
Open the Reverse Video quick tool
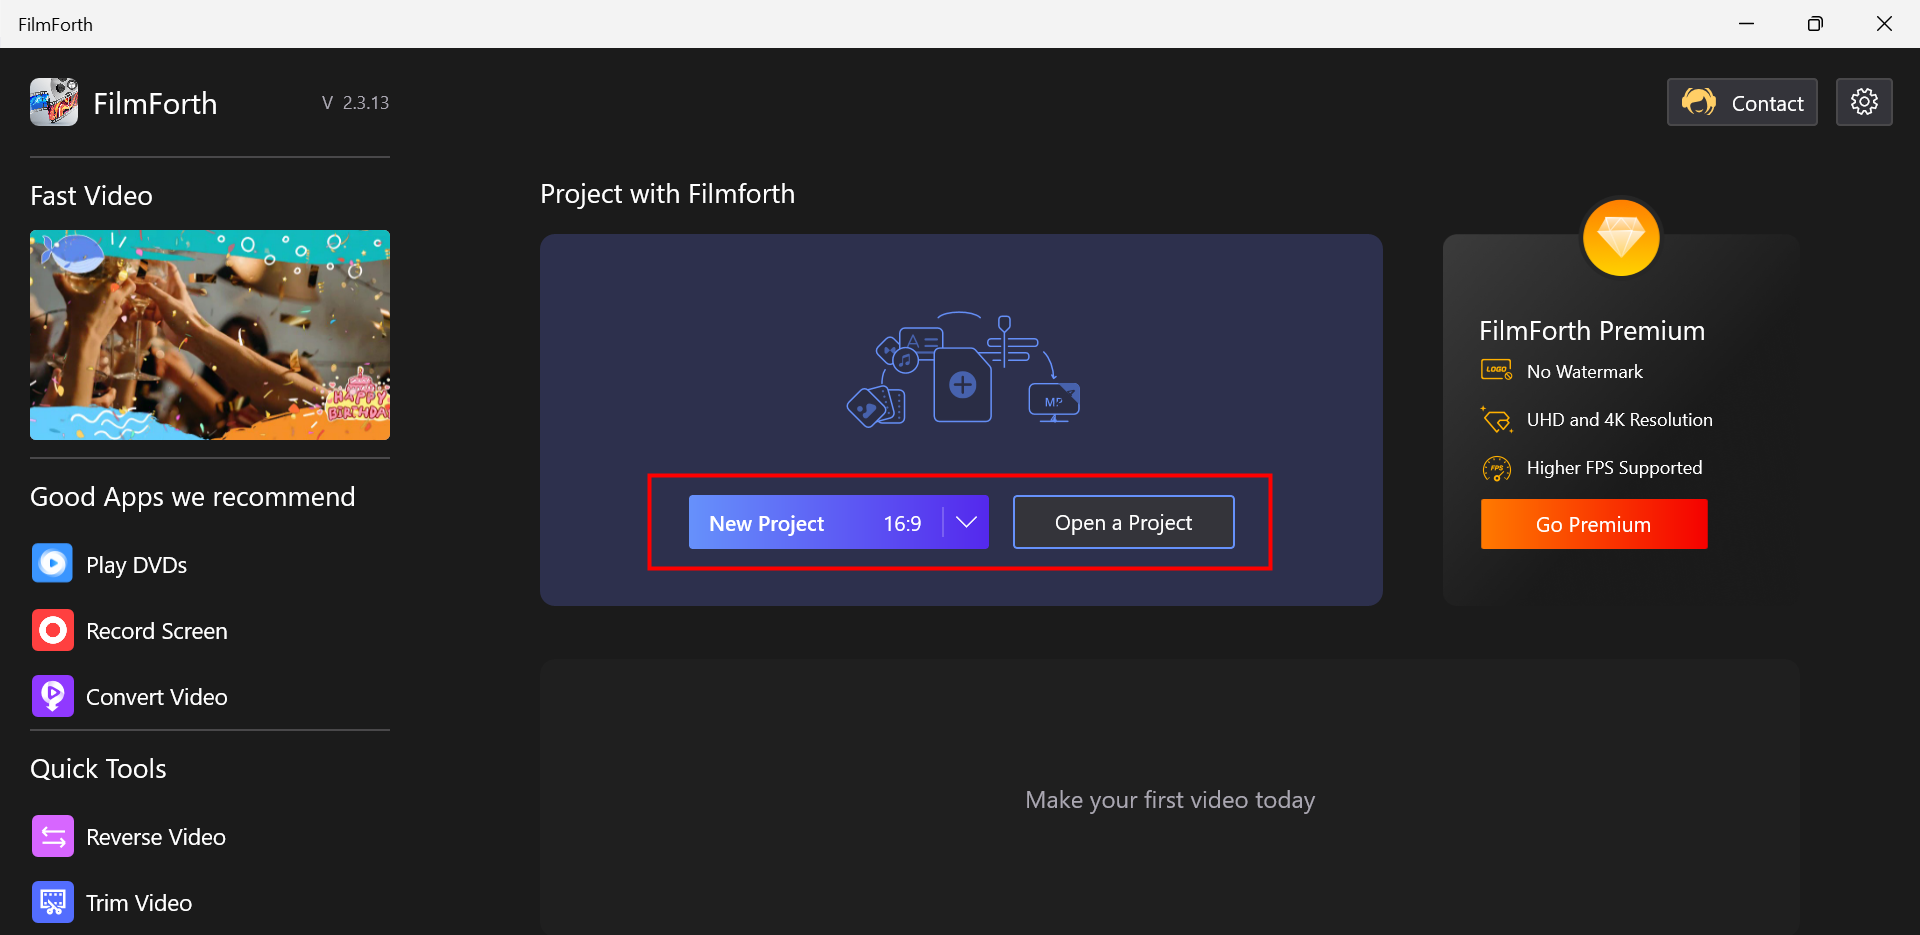(156, 837)
